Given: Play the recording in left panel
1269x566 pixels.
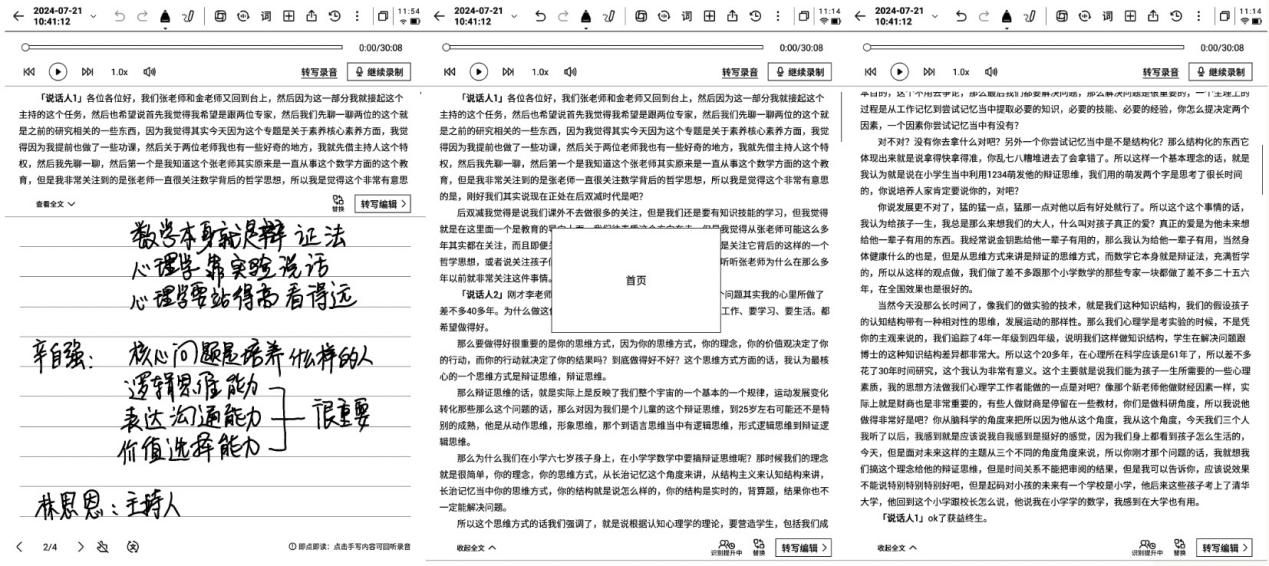Looking at the screenshot, I should tap(58, 72).
